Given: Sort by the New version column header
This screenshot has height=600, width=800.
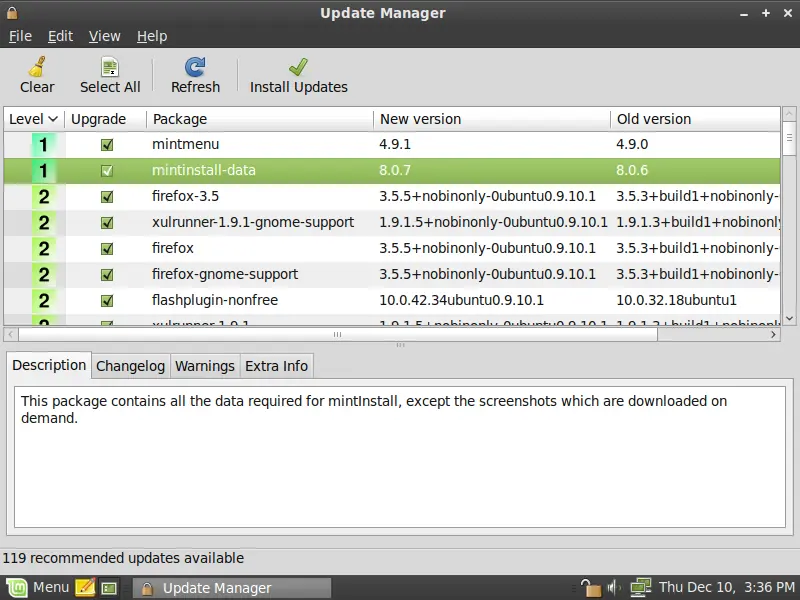Looking at the screenshot, I should click(x=492, y=119).
